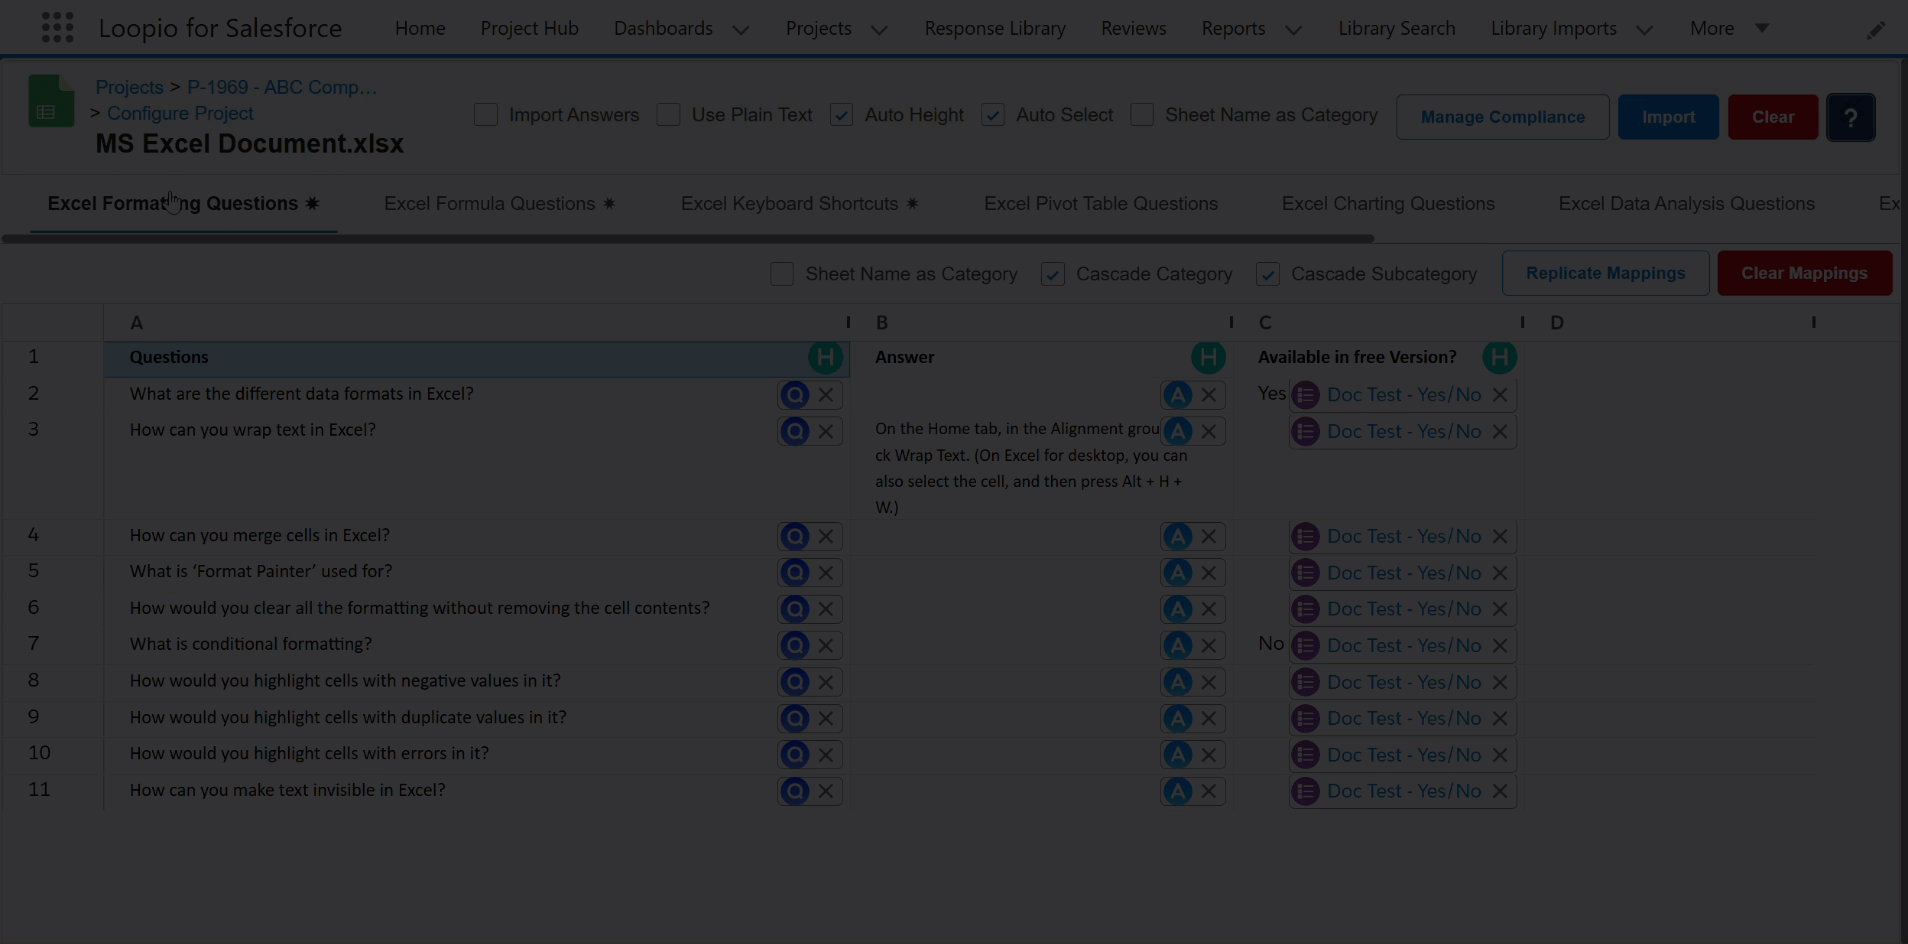Click Q marker for merge cells question

[794, 537]
